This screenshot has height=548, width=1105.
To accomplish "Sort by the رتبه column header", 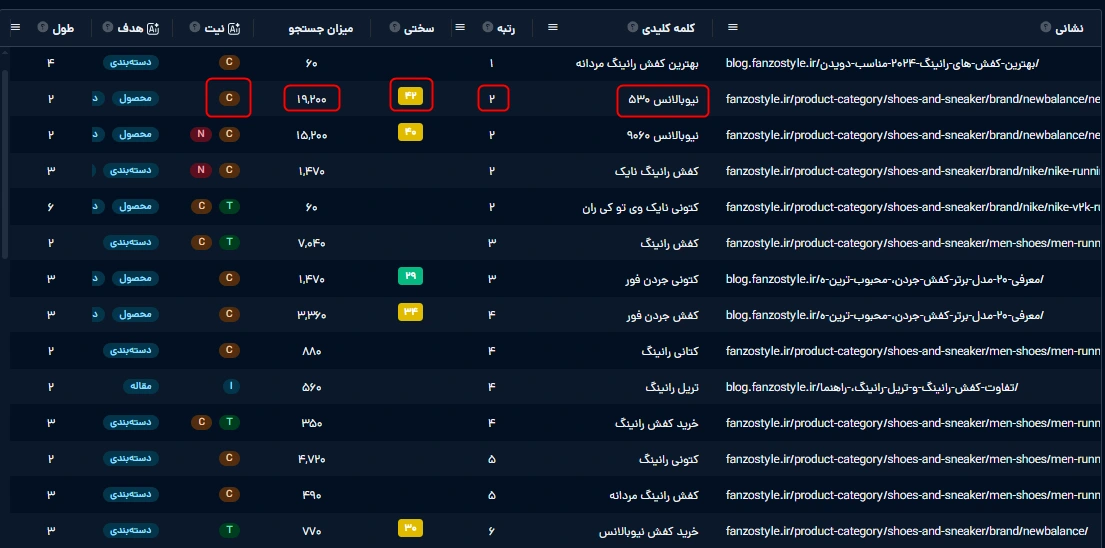I will (x=507, y=28).
